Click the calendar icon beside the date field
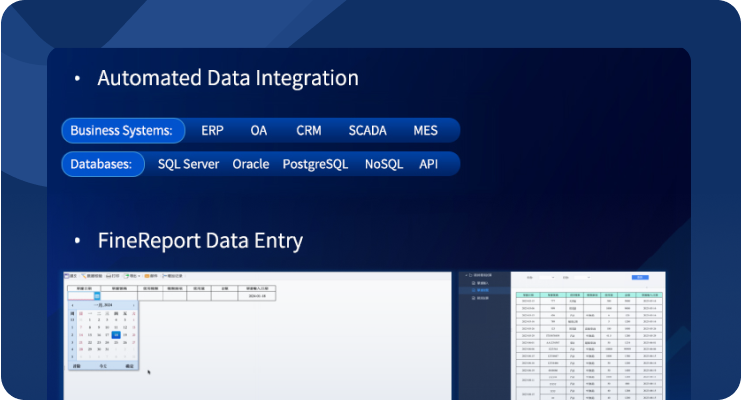 pos(98,296)
